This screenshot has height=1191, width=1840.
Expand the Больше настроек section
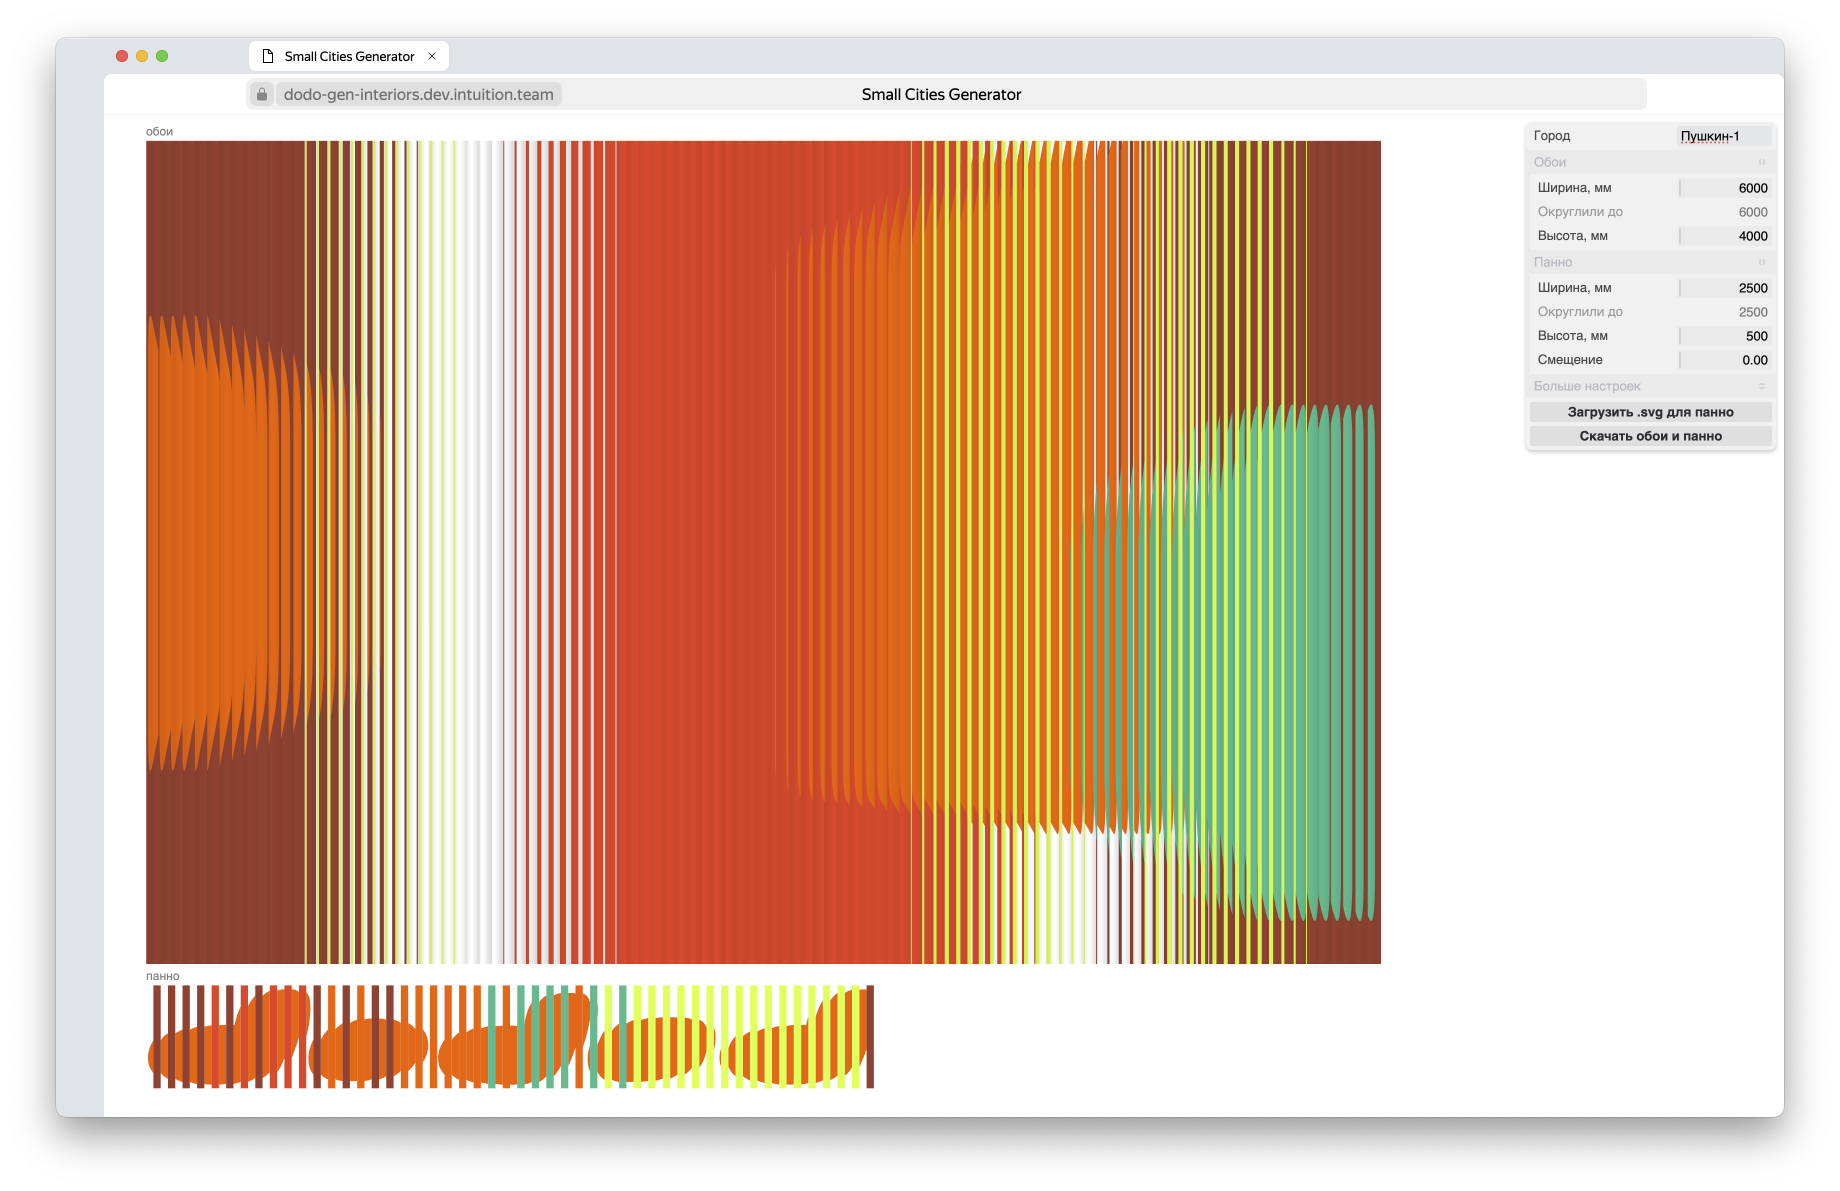(1650, 386)
